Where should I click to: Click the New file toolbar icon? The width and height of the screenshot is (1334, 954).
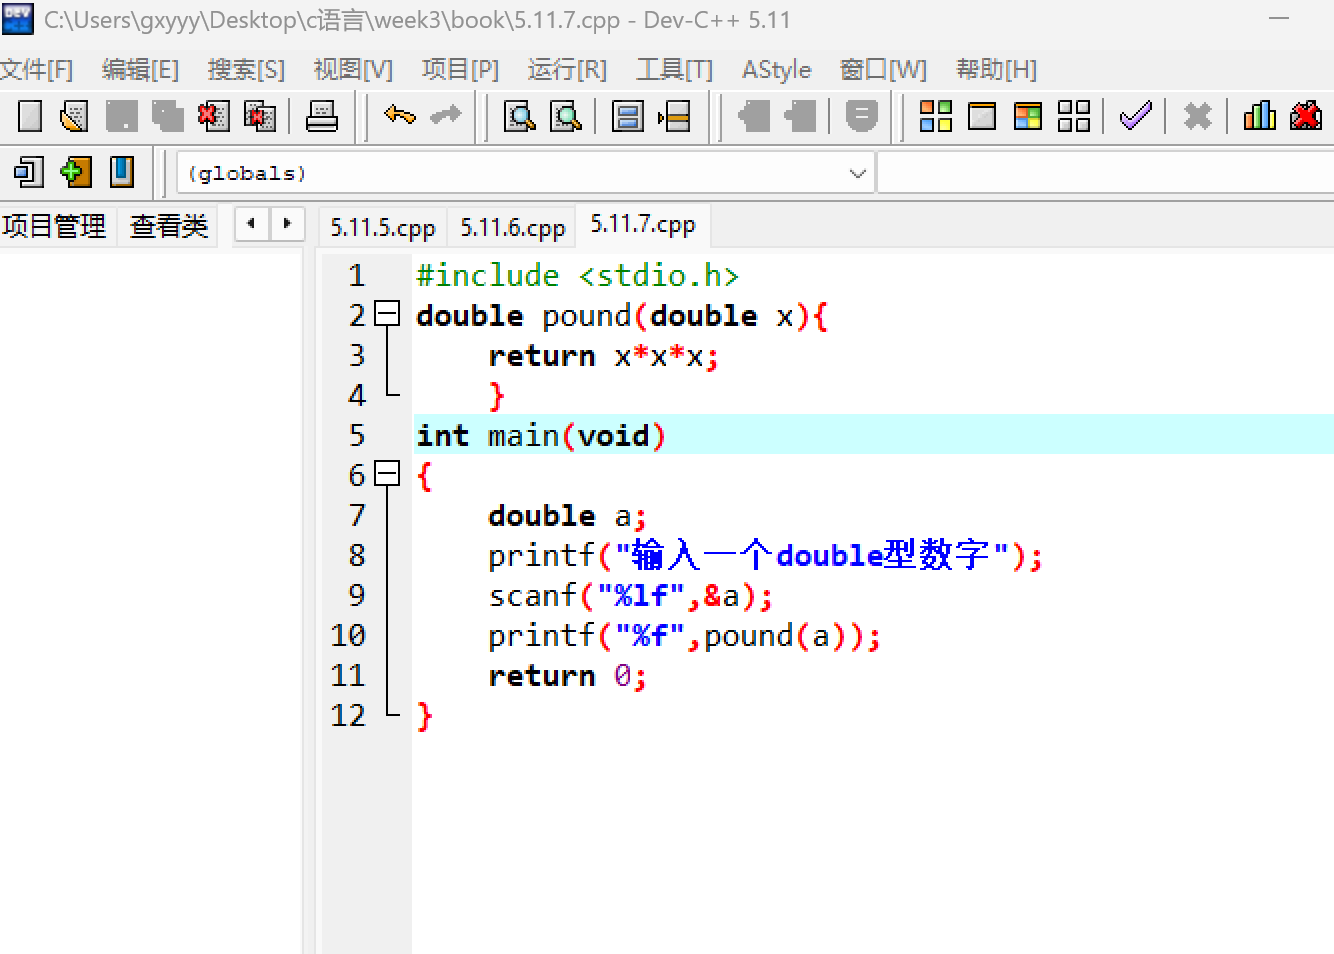point(30,117)
